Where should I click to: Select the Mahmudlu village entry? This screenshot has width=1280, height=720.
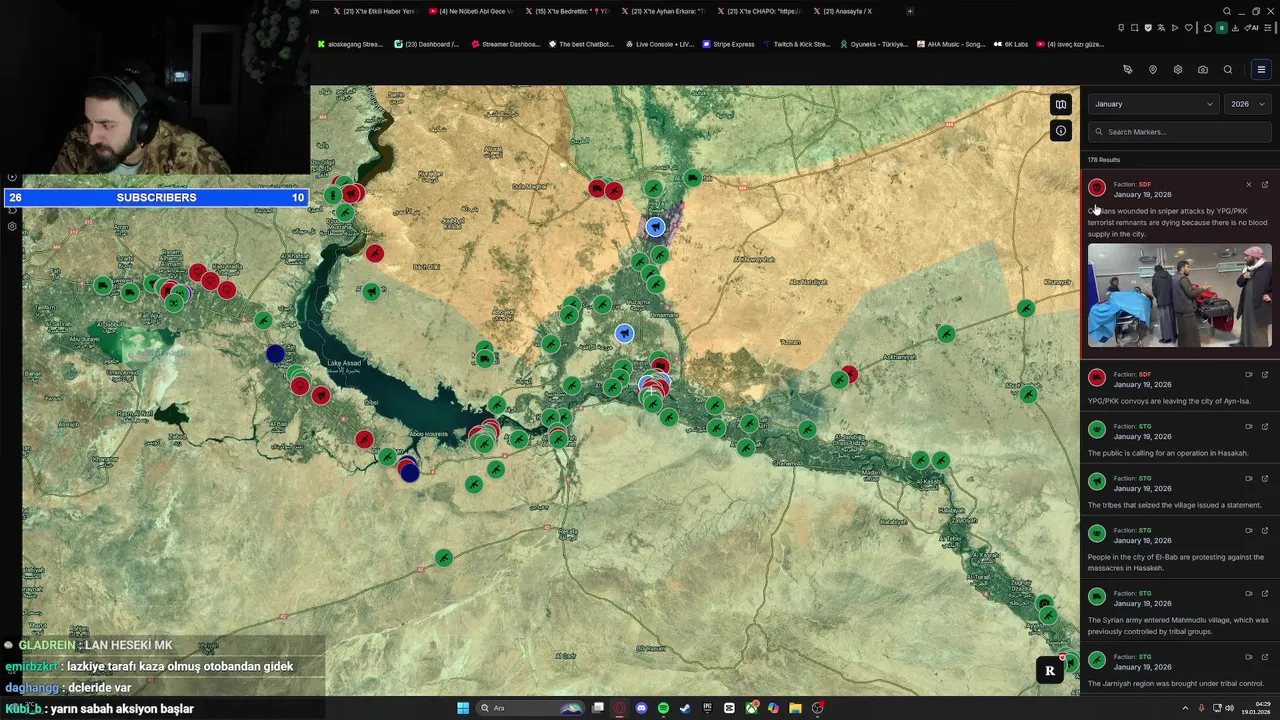click(1180, 612)
